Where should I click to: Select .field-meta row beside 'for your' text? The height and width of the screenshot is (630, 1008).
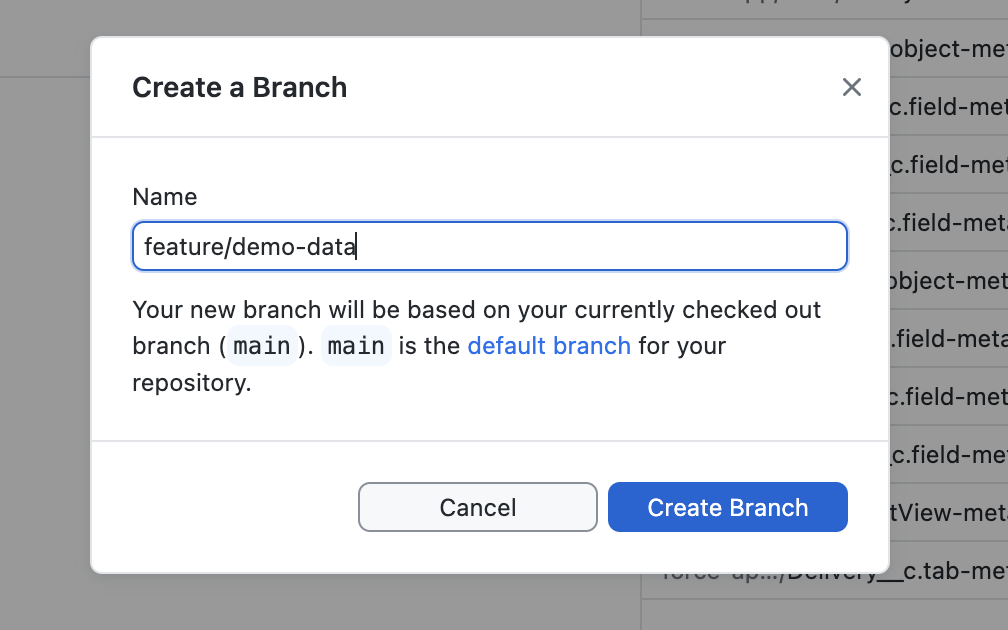pos(948,339)
